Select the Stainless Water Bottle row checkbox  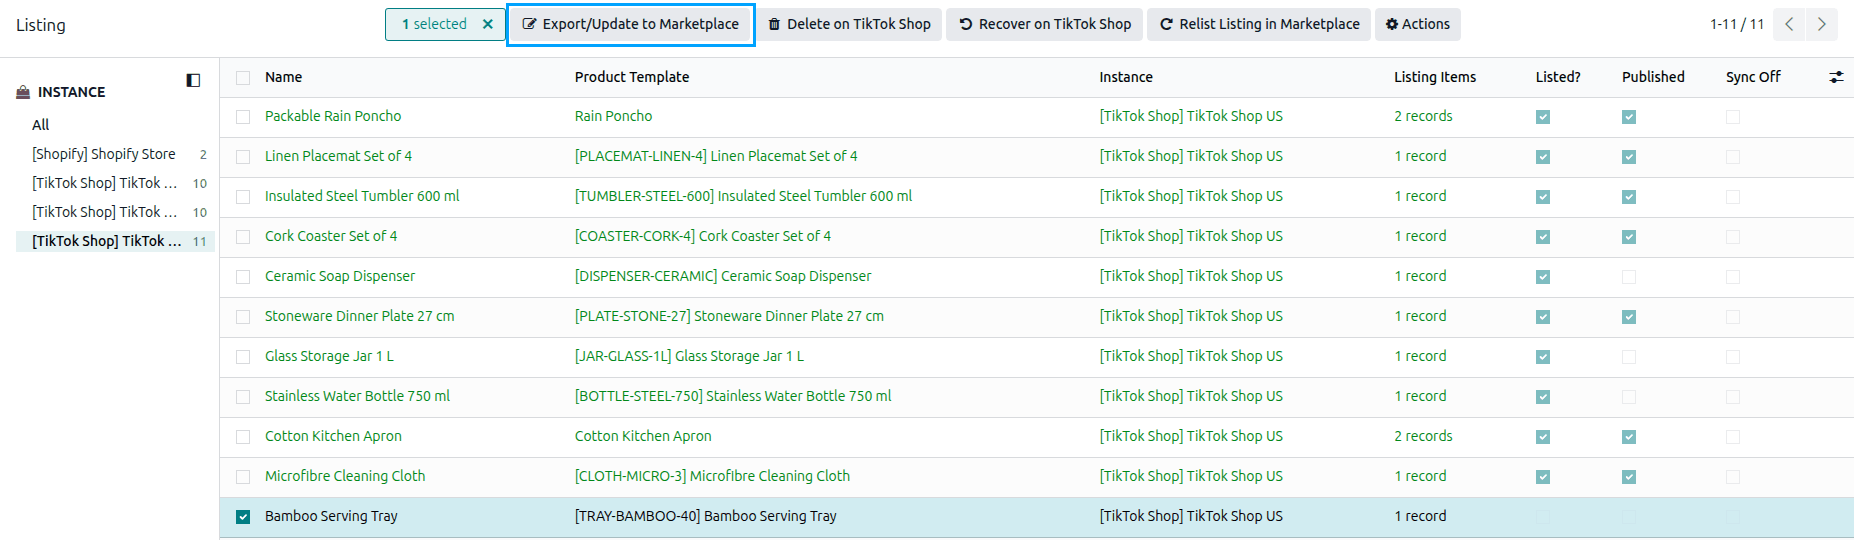(243, 397)
